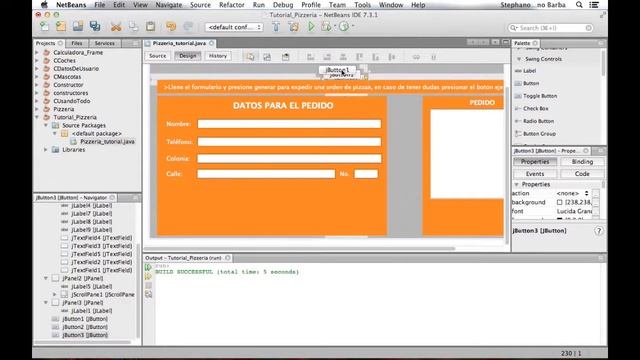Activate Connection Mode in the designer toolbar
Screen dimensions: 640x360
(267, 57)
